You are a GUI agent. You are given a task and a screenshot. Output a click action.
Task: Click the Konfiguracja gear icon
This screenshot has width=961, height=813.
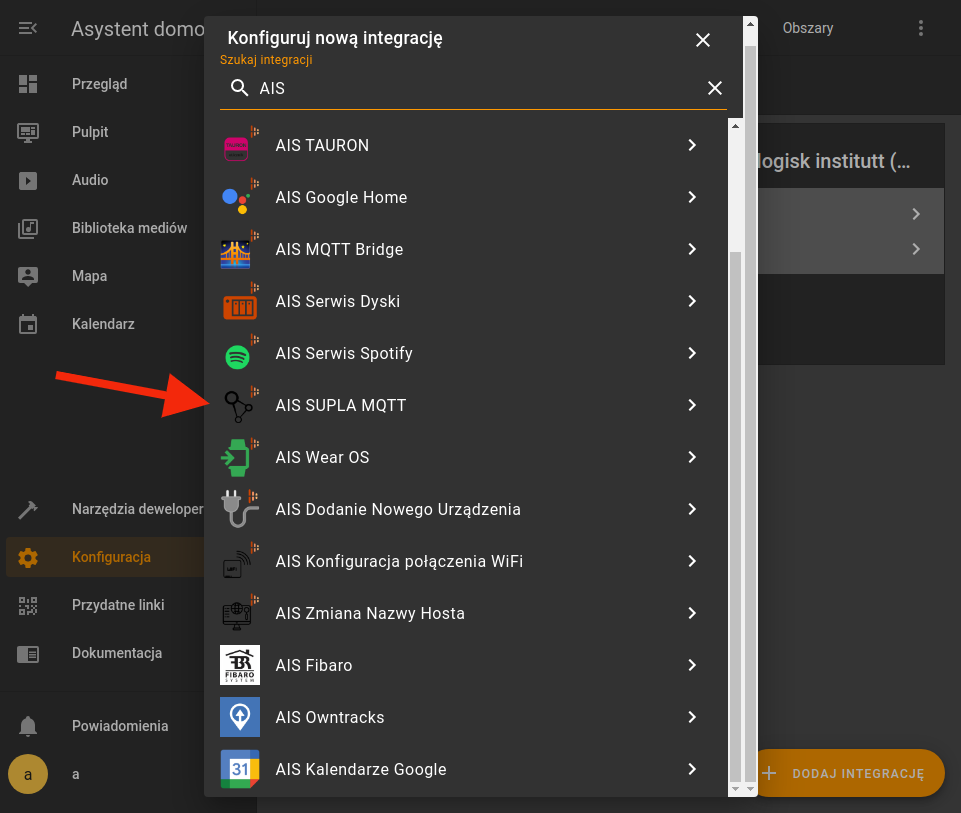click(28, 557)
